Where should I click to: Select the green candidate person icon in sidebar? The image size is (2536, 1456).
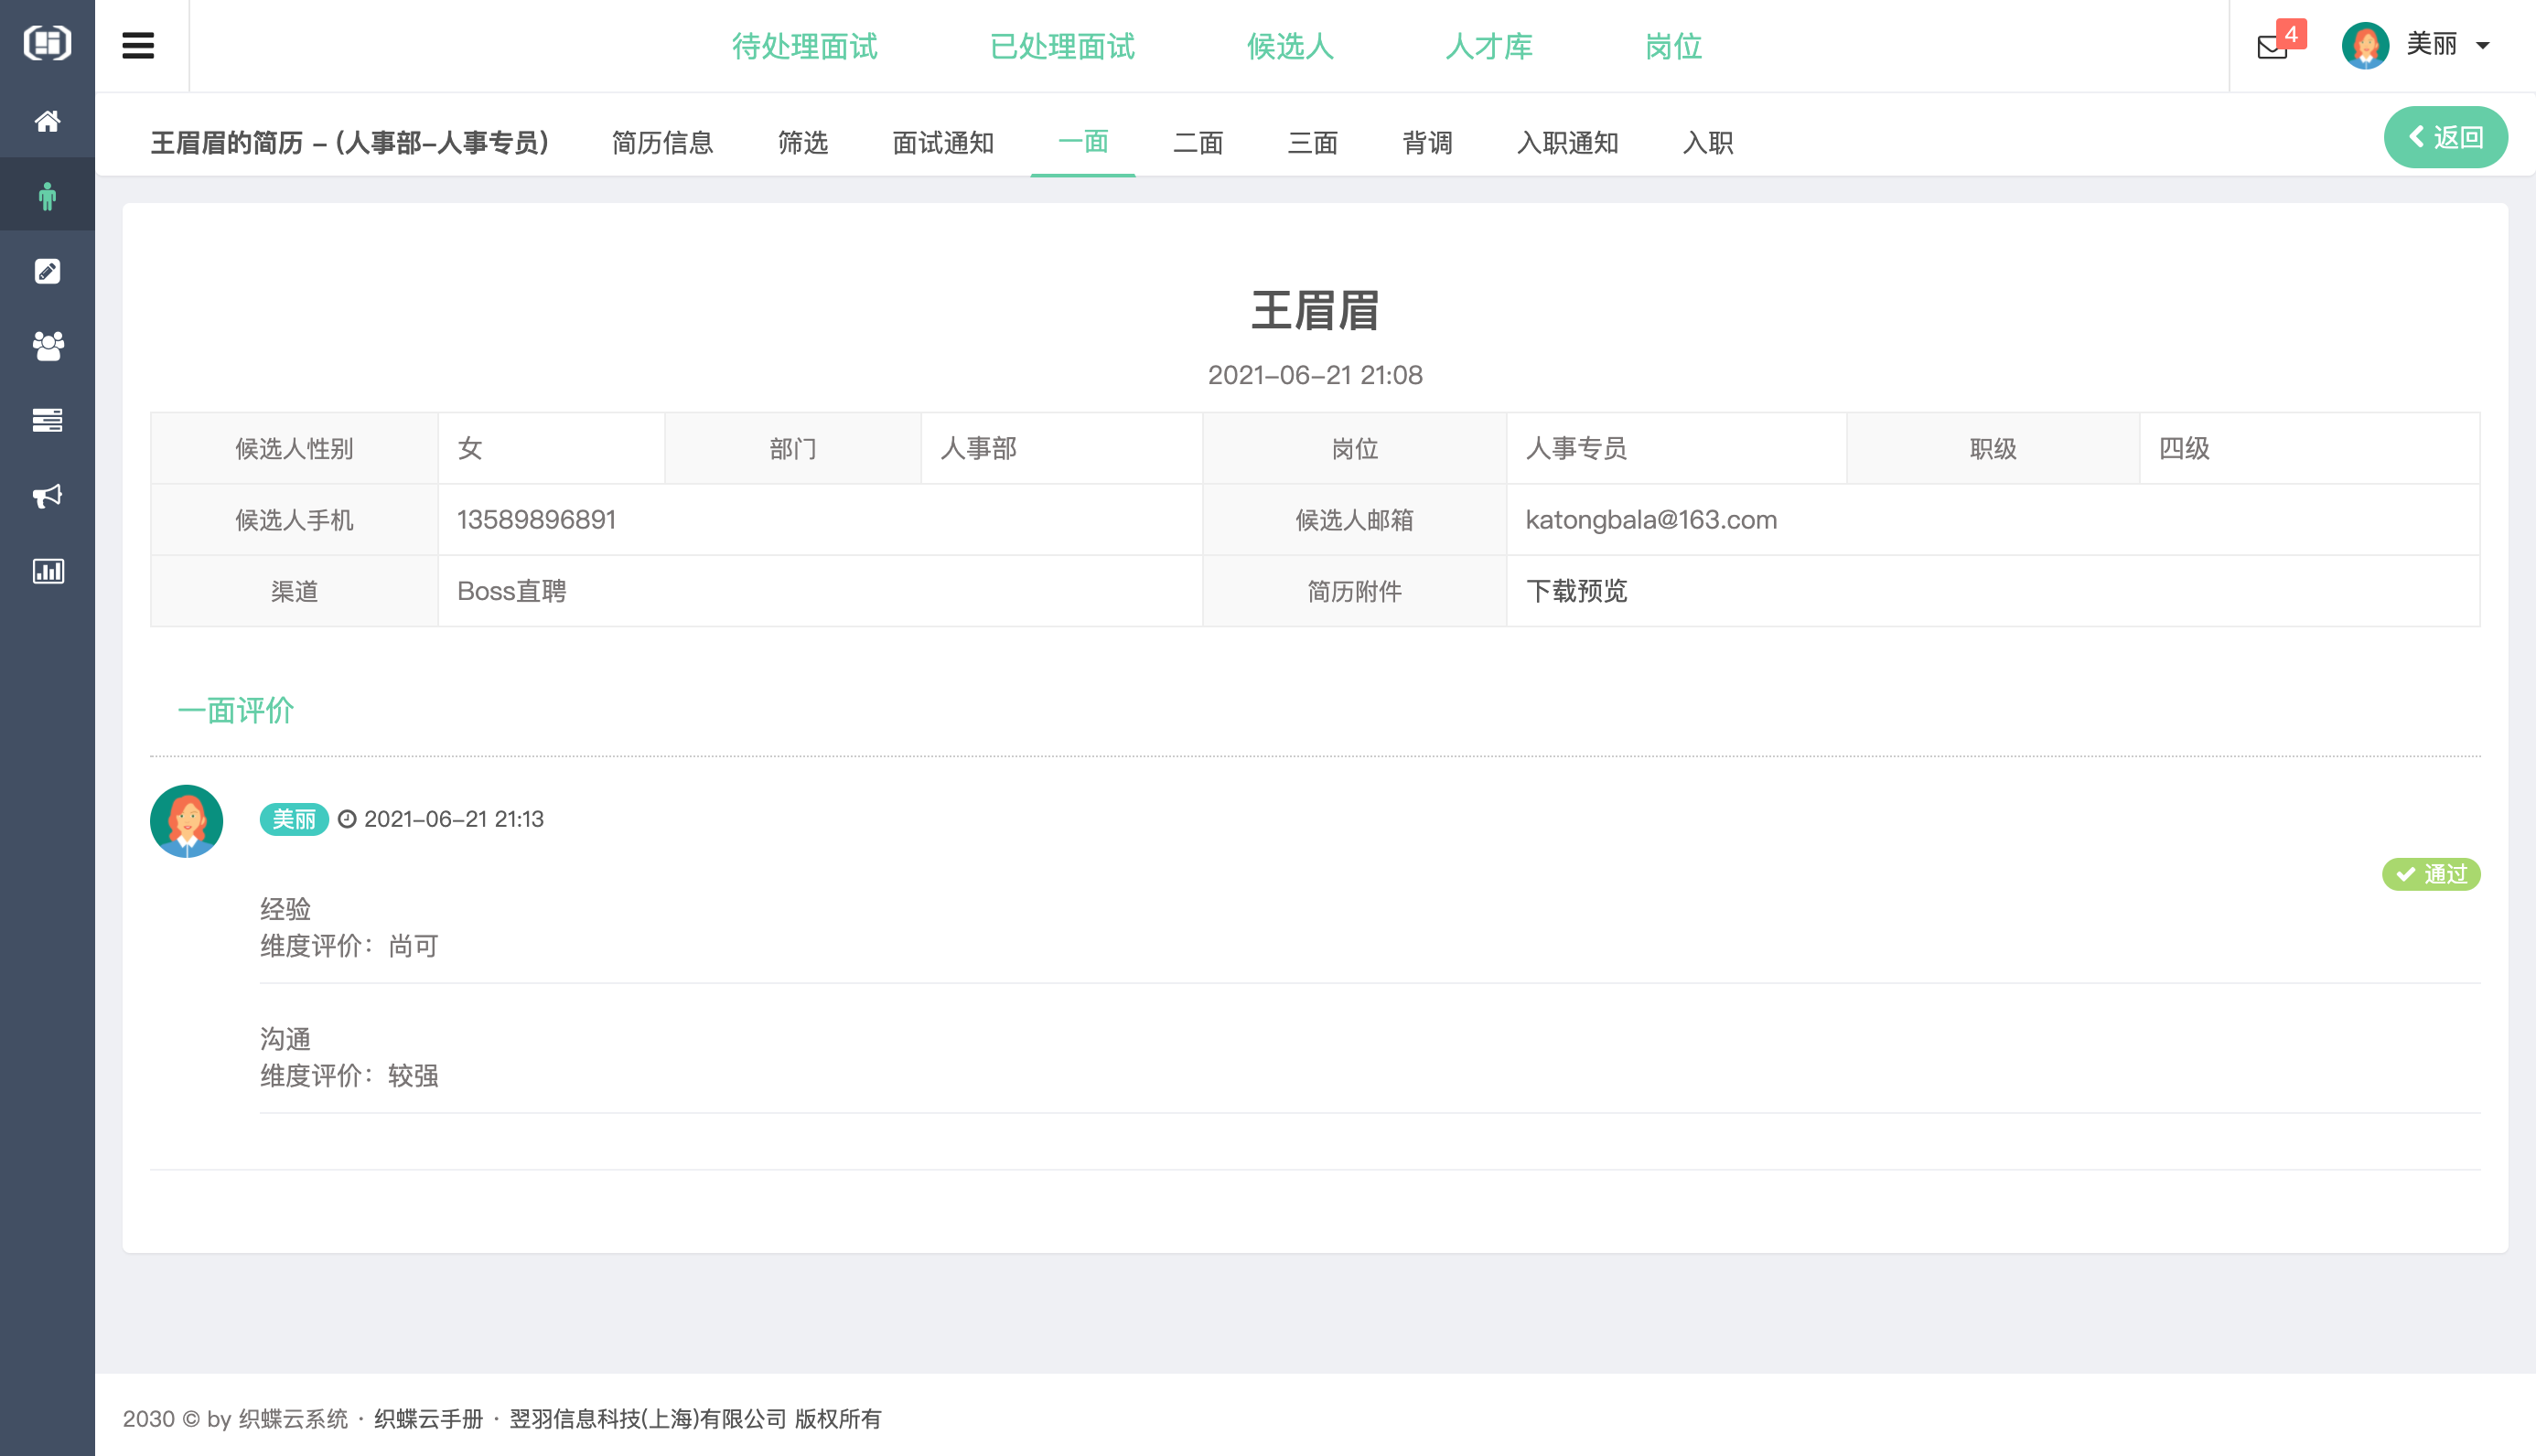click(x=47, y=195)
